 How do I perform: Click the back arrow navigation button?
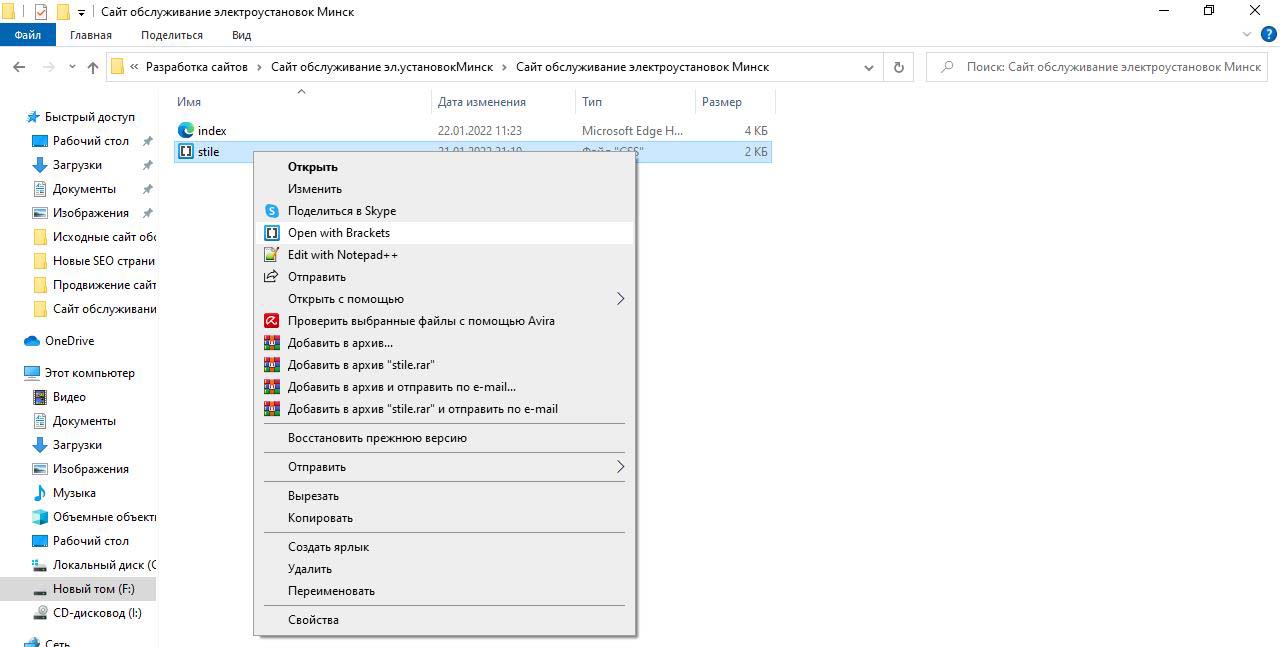tap(19, 67)
